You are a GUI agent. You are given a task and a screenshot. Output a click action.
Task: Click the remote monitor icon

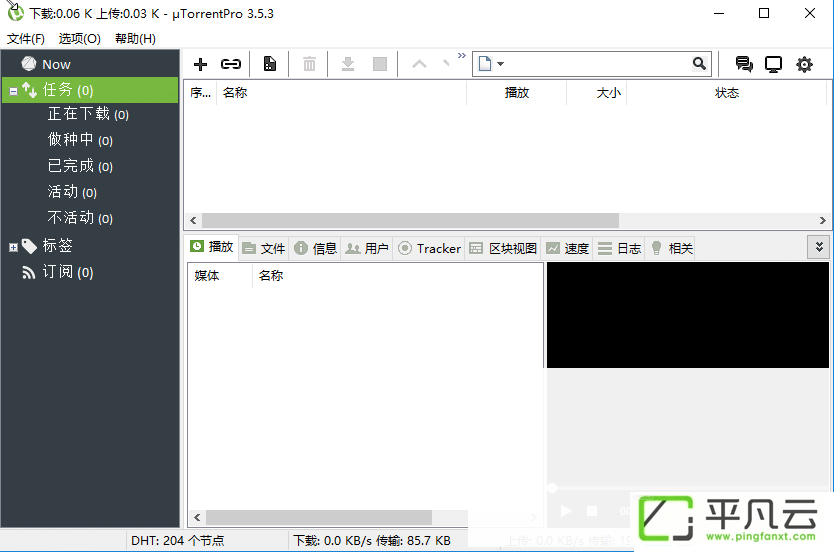click(773, 64)
